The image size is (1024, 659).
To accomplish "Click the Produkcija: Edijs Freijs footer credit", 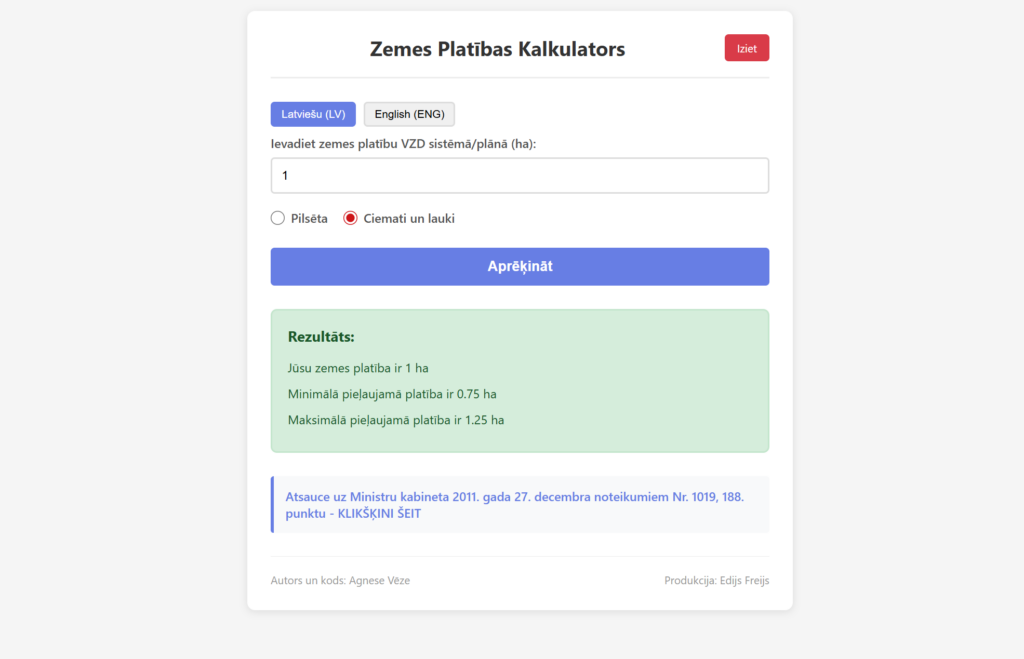I will click(x=716, y=580).
